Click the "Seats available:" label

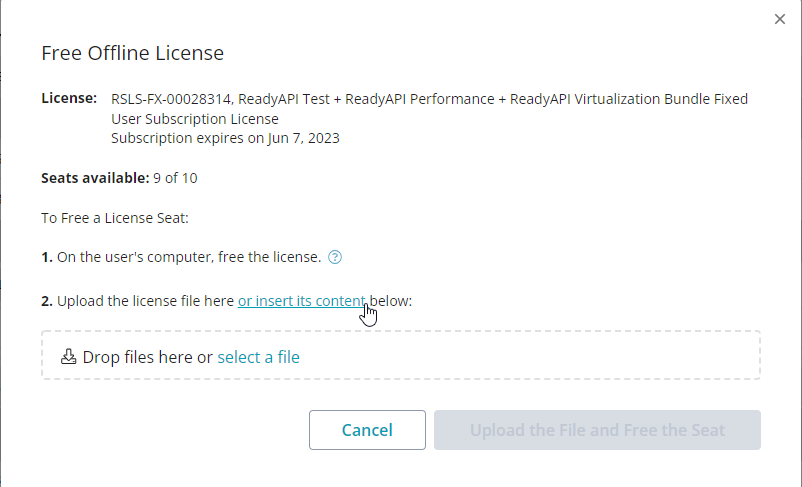pyautogui.click(x=95, y=178)
